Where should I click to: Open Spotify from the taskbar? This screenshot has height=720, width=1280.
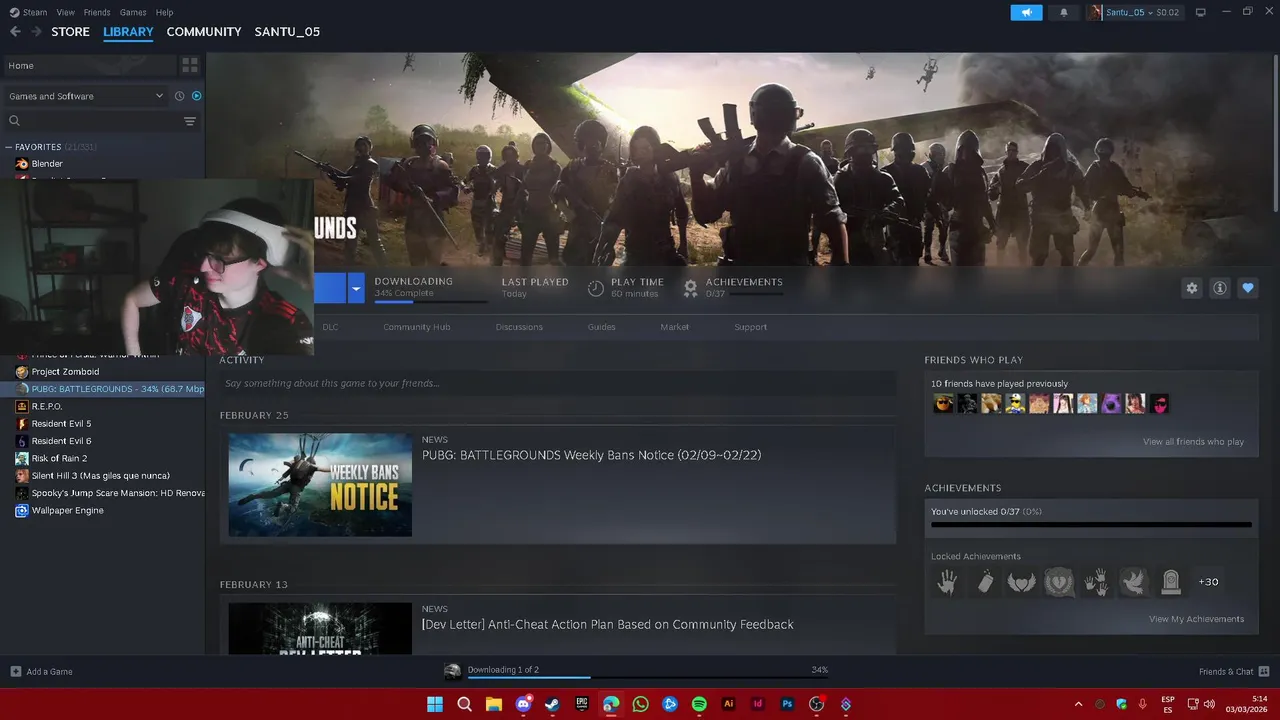tap(699, 704)
